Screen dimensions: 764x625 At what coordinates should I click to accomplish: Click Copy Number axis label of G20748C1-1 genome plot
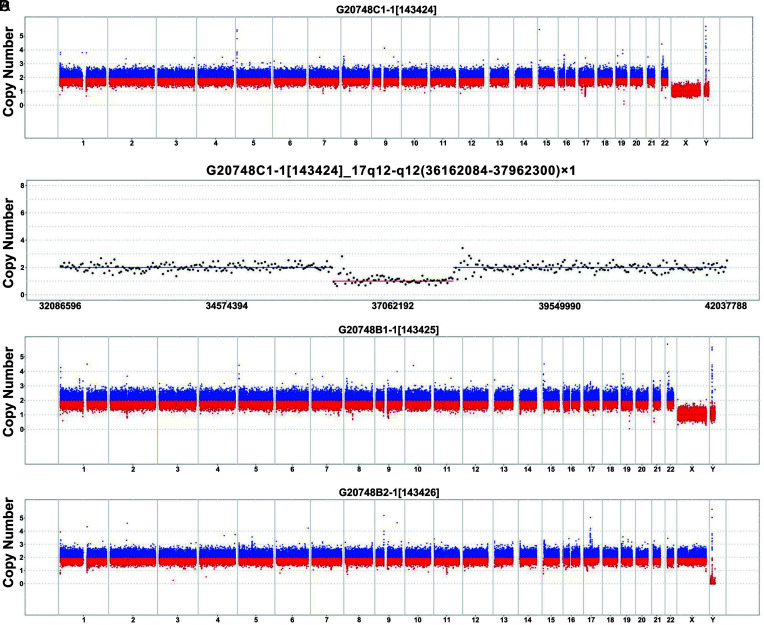click(x=8, y=72)
